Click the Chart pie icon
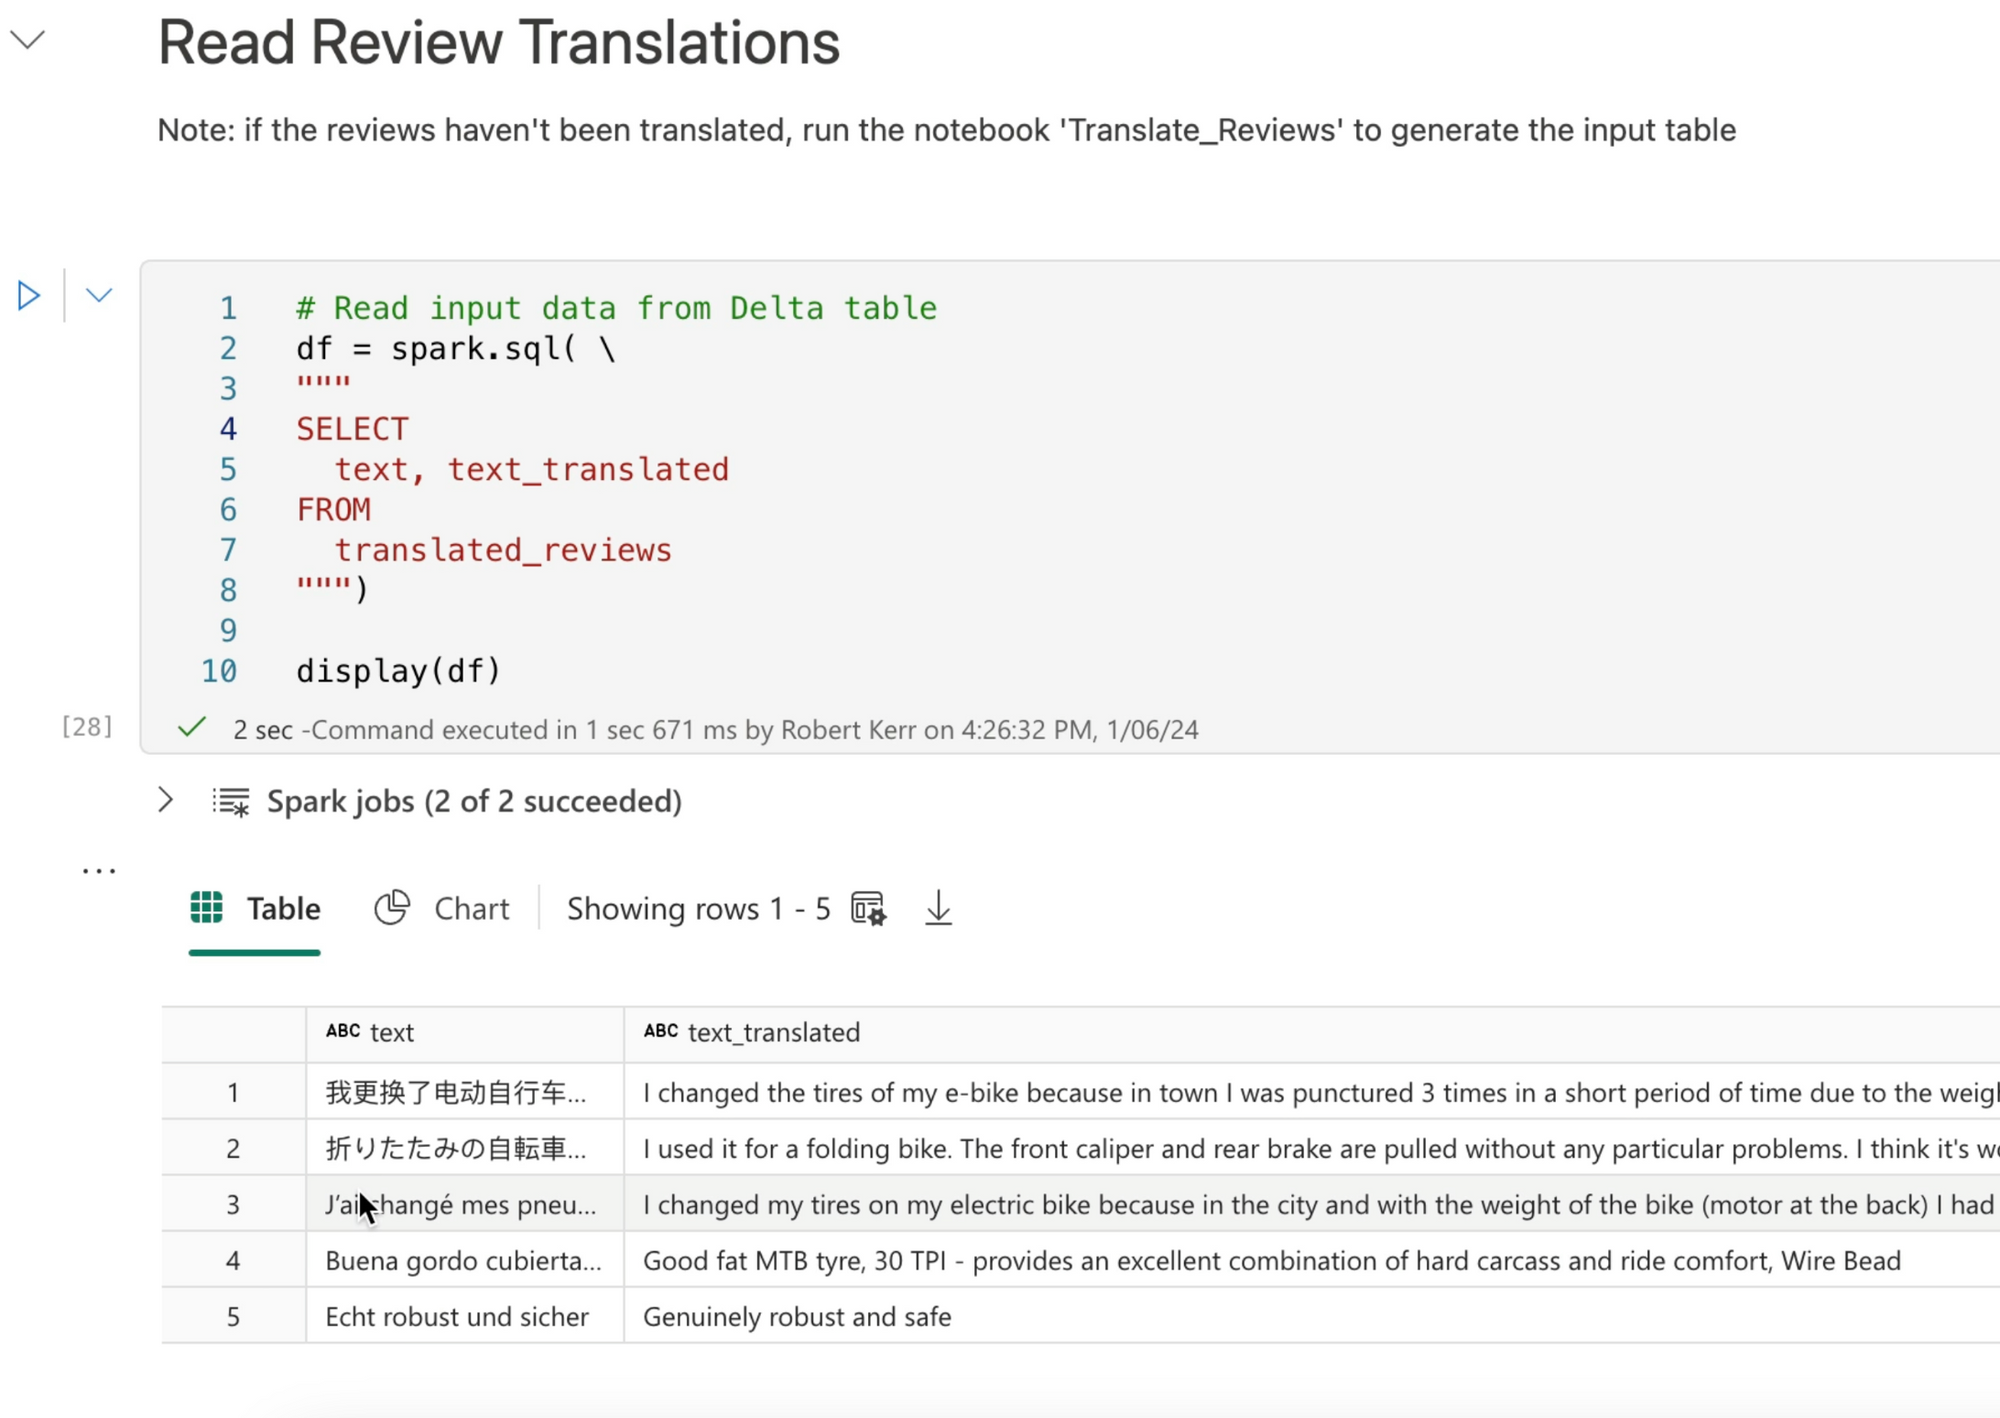The width and height of the screenshot is (2000, 1418). pos(391,907)
